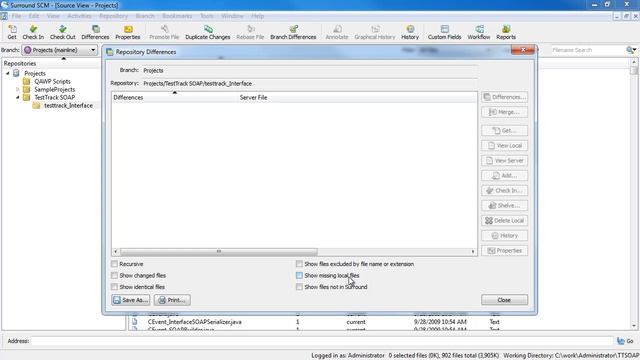The width and height of the screenshot is (640, 360).
Task: Open Branch Differences from the toolbar
Action: click(293, 32)
